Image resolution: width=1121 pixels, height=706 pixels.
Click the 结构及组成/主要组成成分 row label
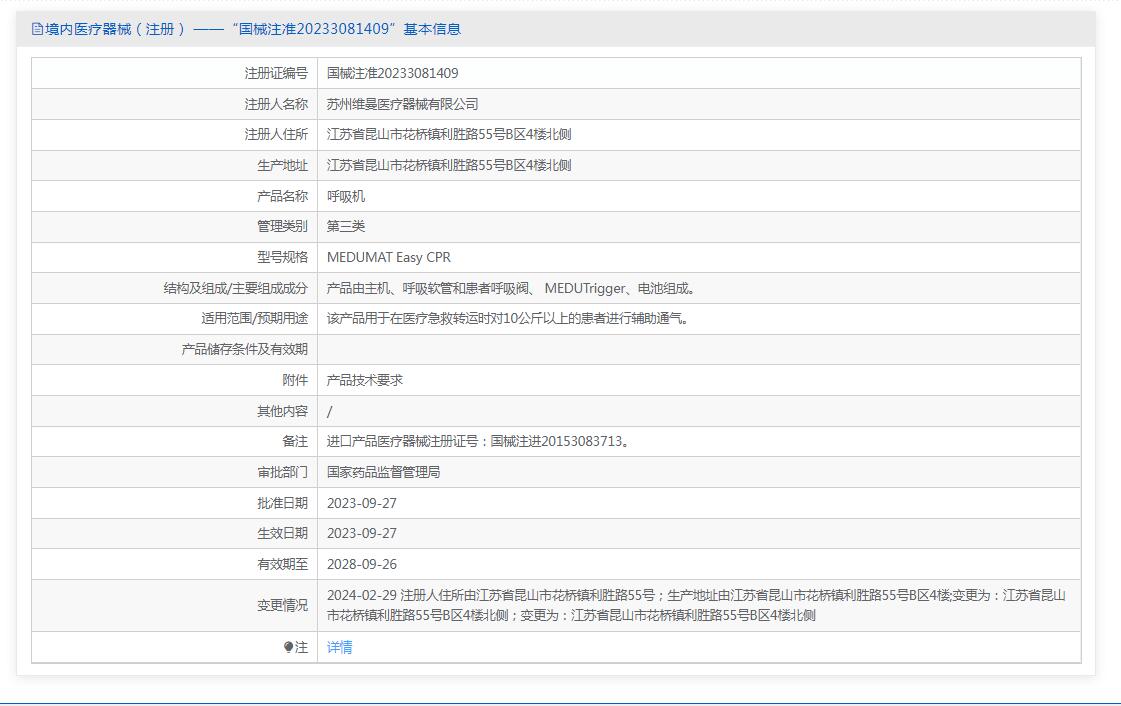[236, 289]
